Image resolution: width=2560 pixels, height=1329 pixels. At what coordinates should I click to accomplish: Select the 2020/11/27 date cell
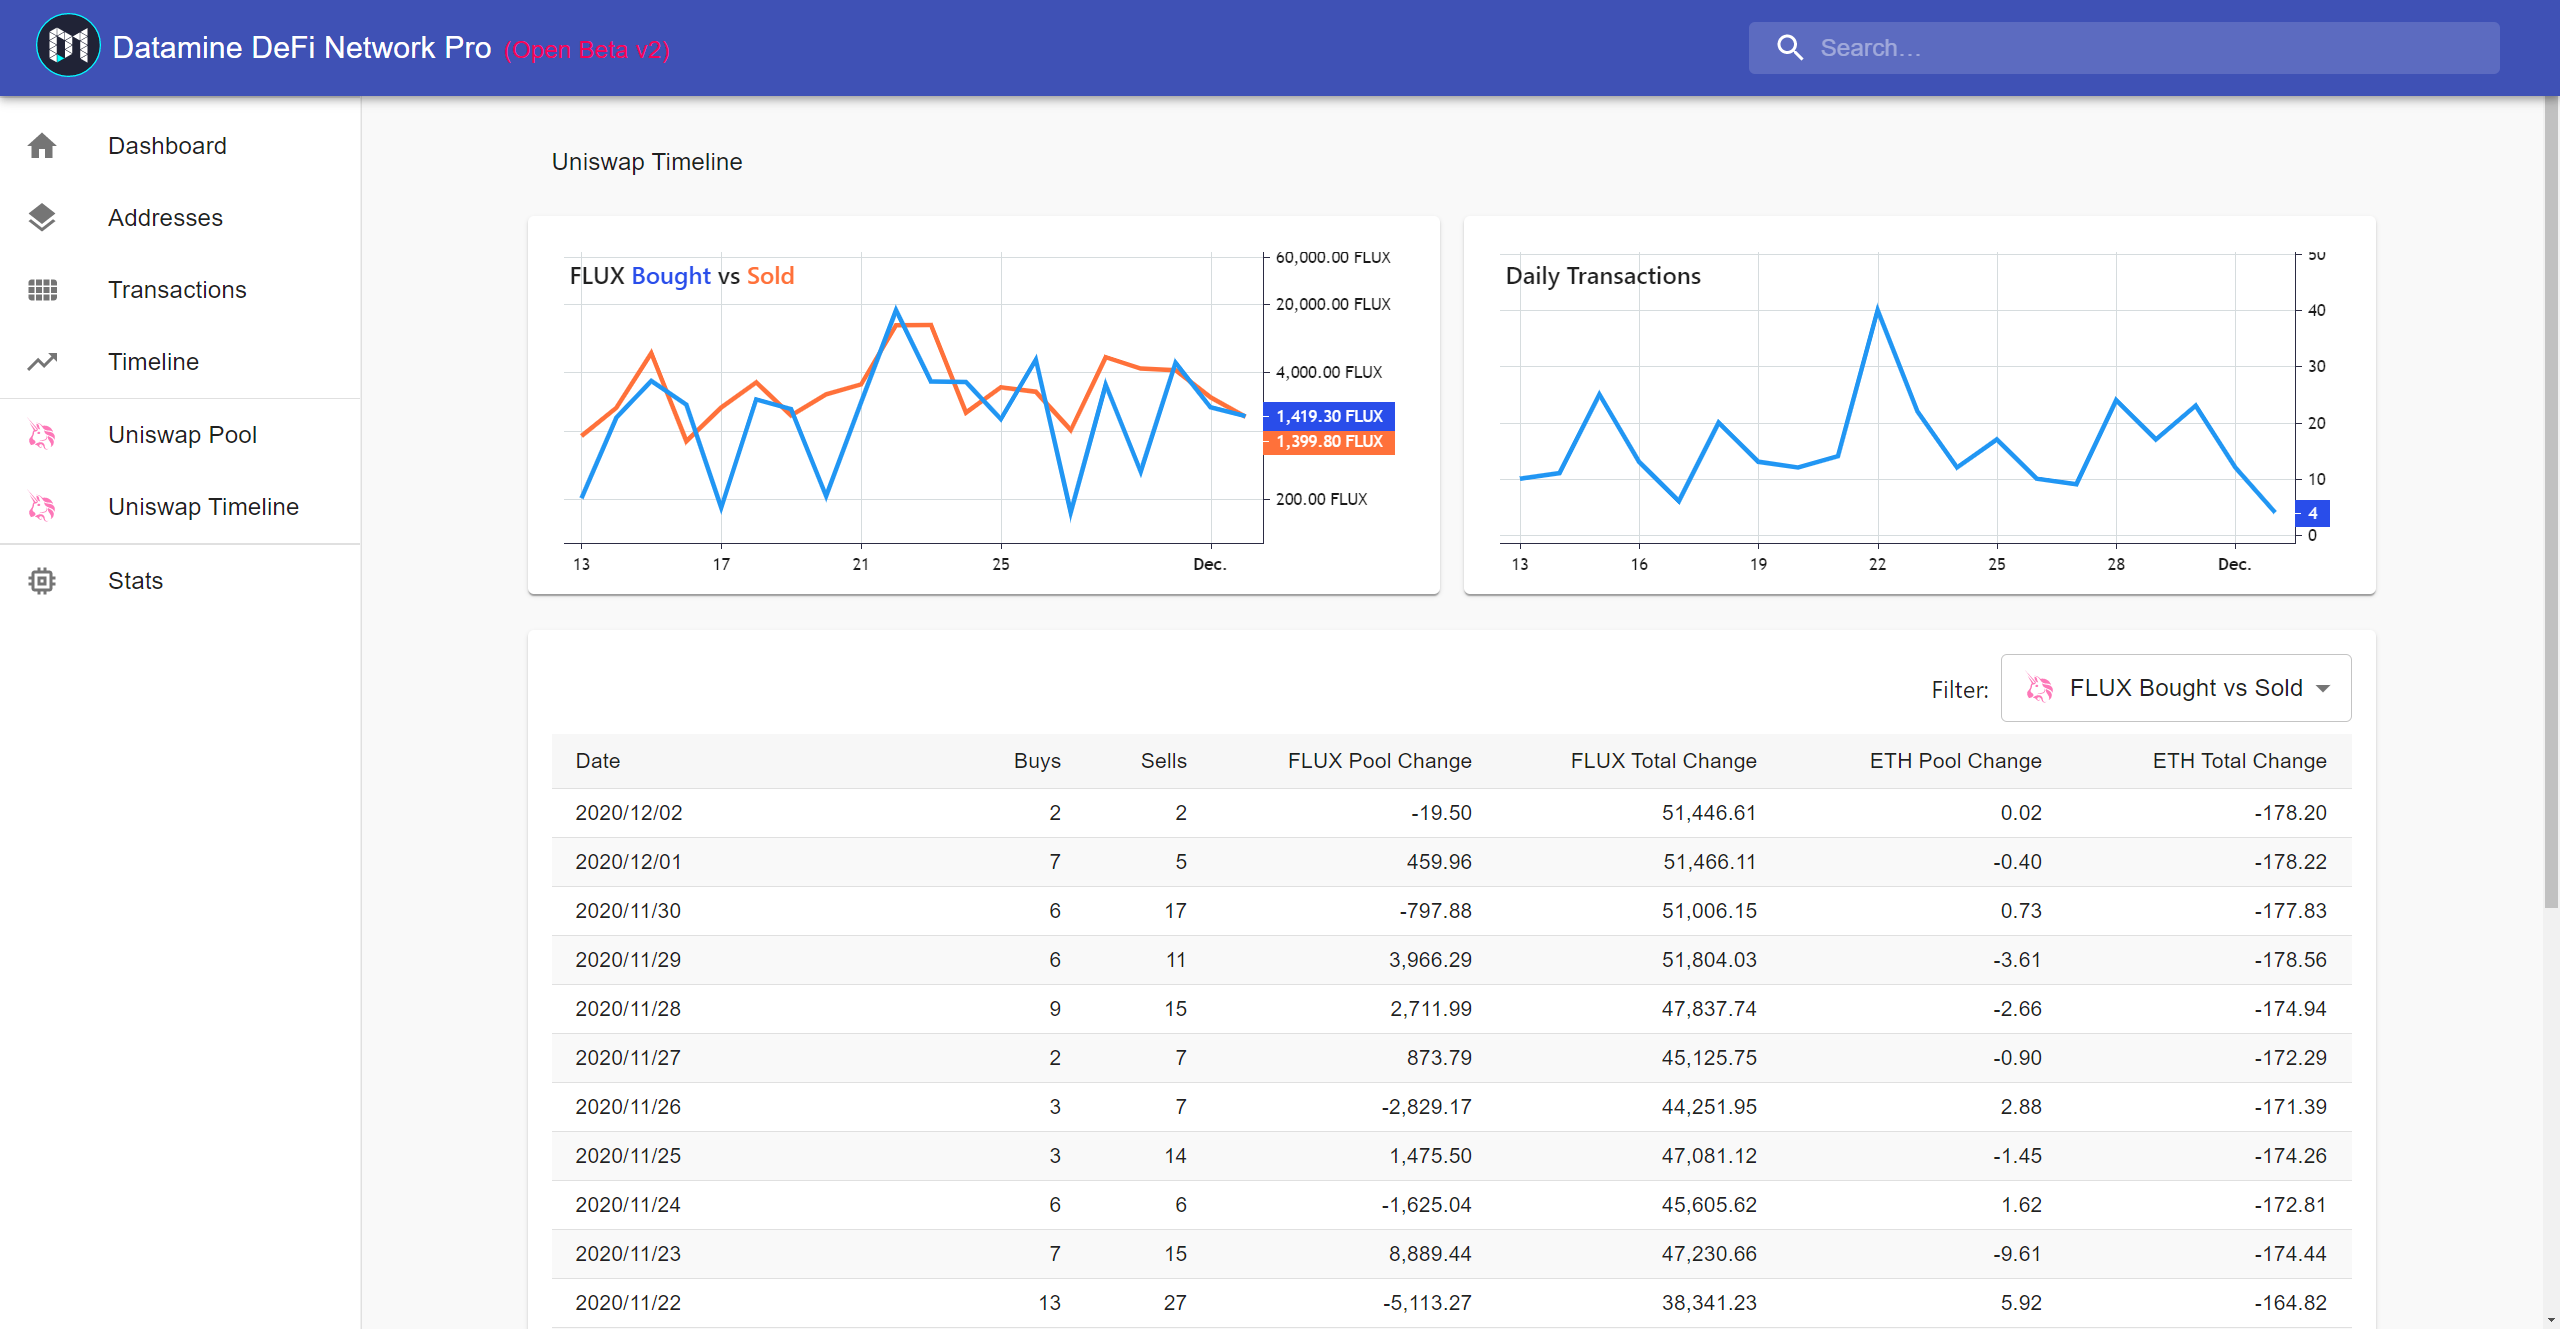click(628, 1058)
